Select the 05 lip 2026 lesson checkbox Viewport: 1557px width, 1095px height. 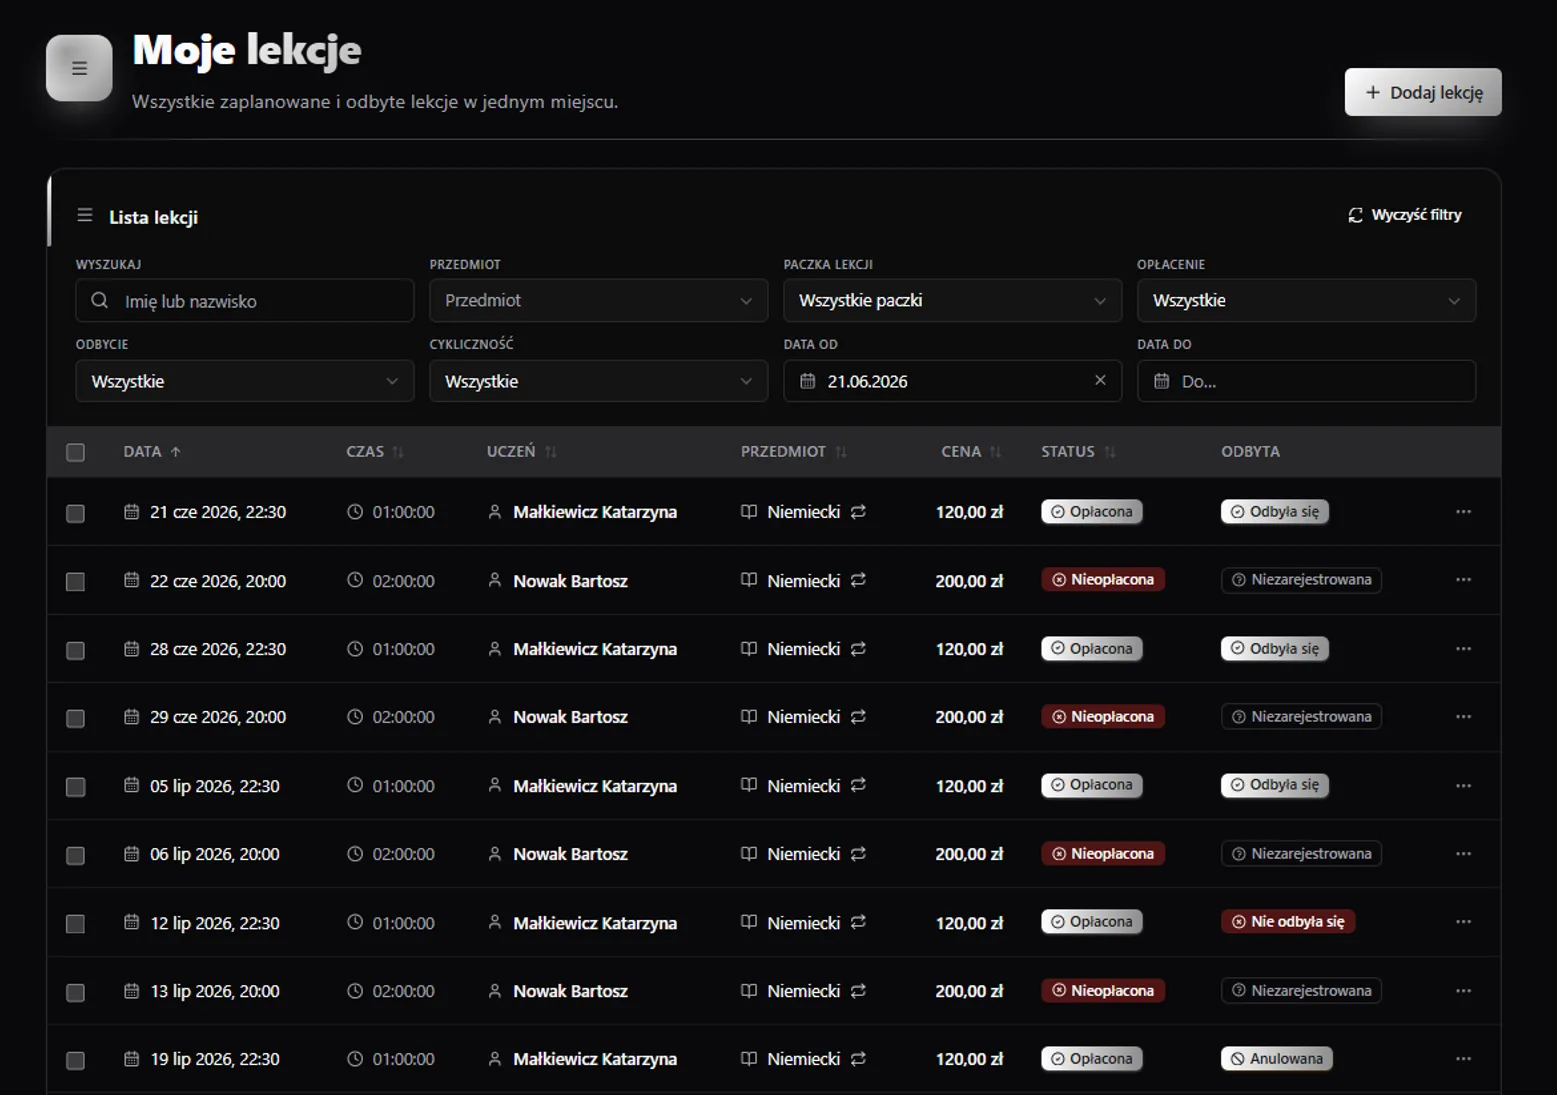[75, 787]
